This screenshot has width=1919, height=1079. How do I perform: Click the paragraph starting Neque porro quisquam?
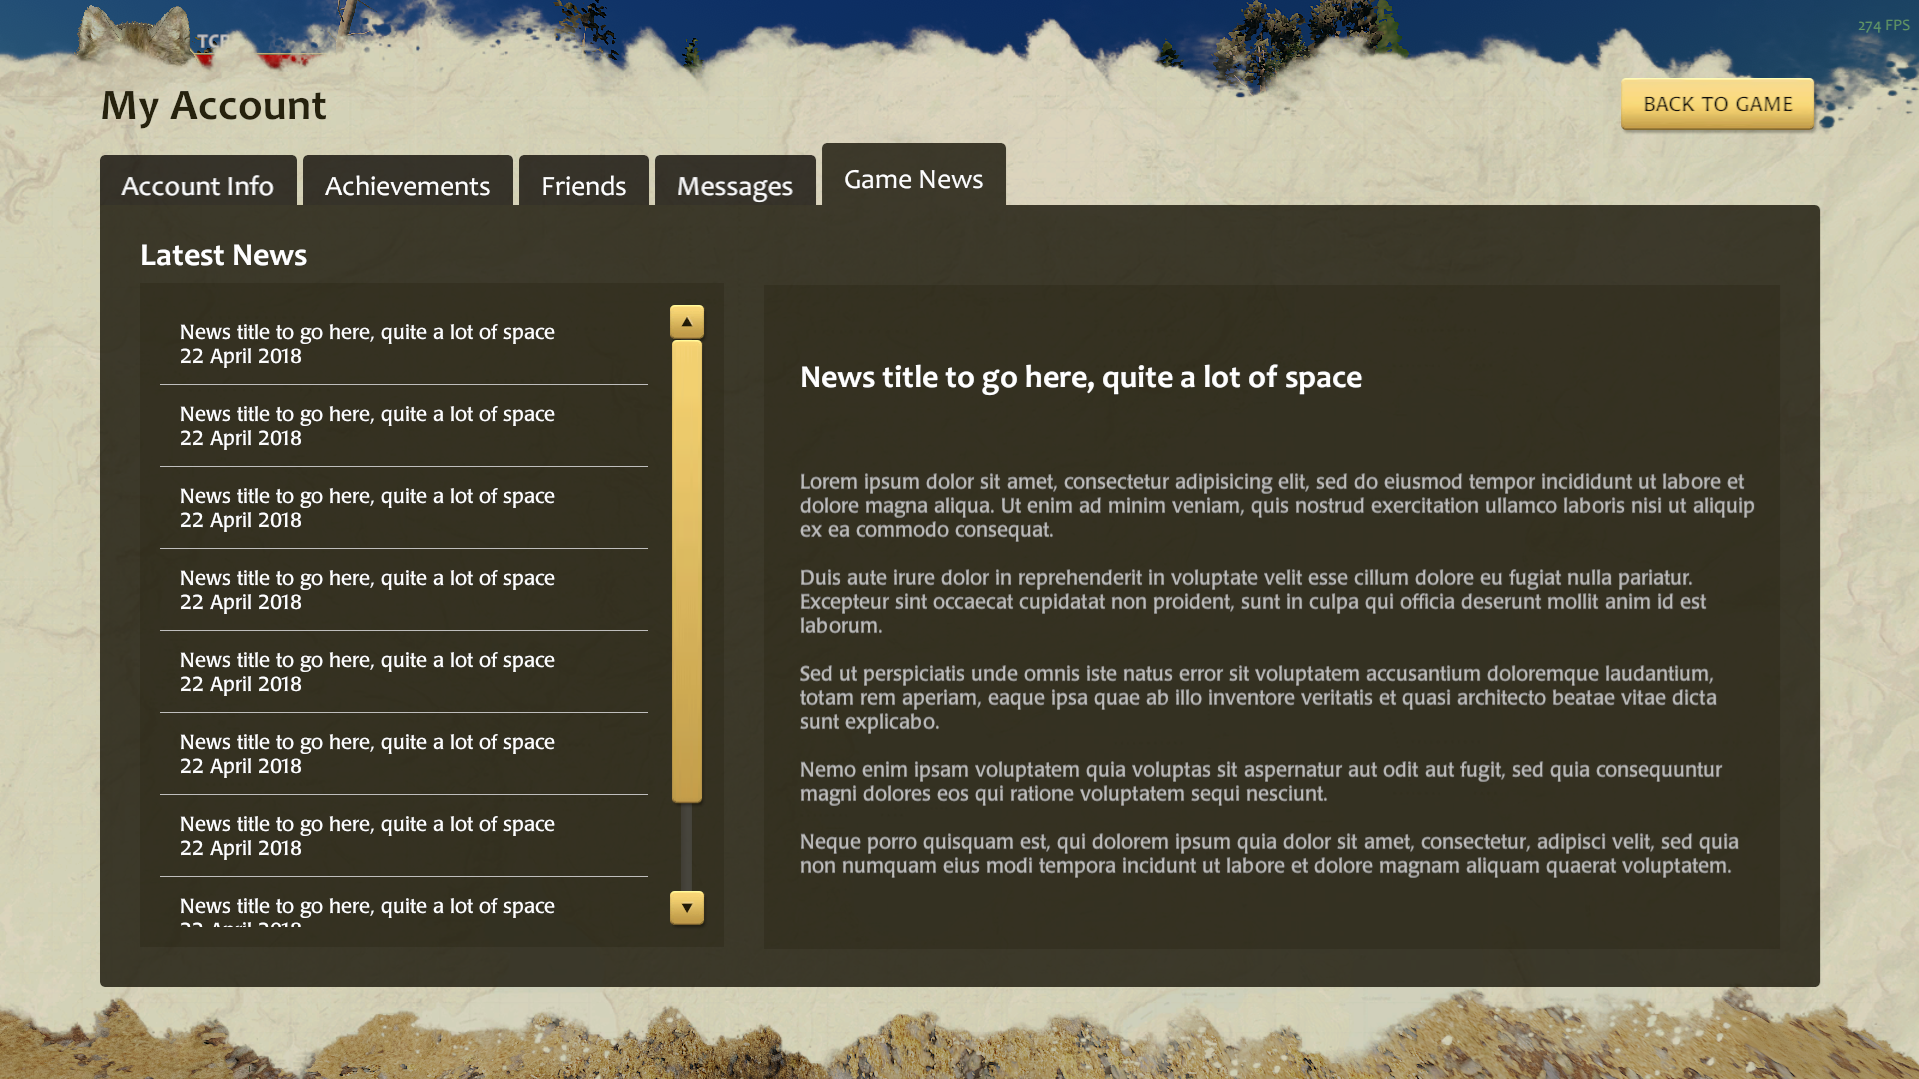point(1269,853)
